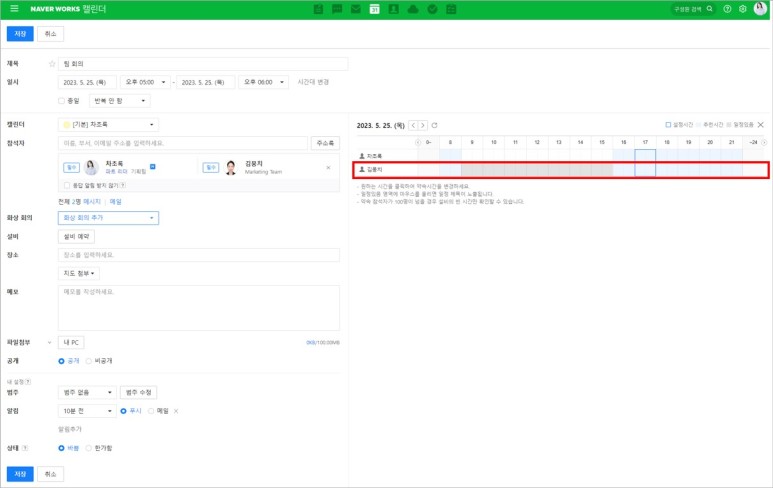Click the help icon next to 상태
The image size is (773, 488).
(x=25, y=448)
